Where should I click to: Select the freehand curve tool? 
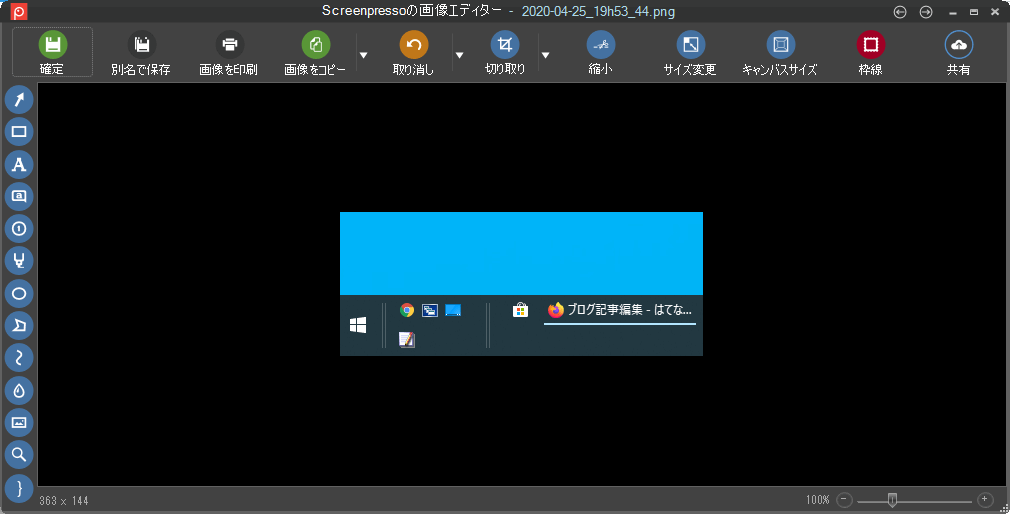(x=19, y=357)
